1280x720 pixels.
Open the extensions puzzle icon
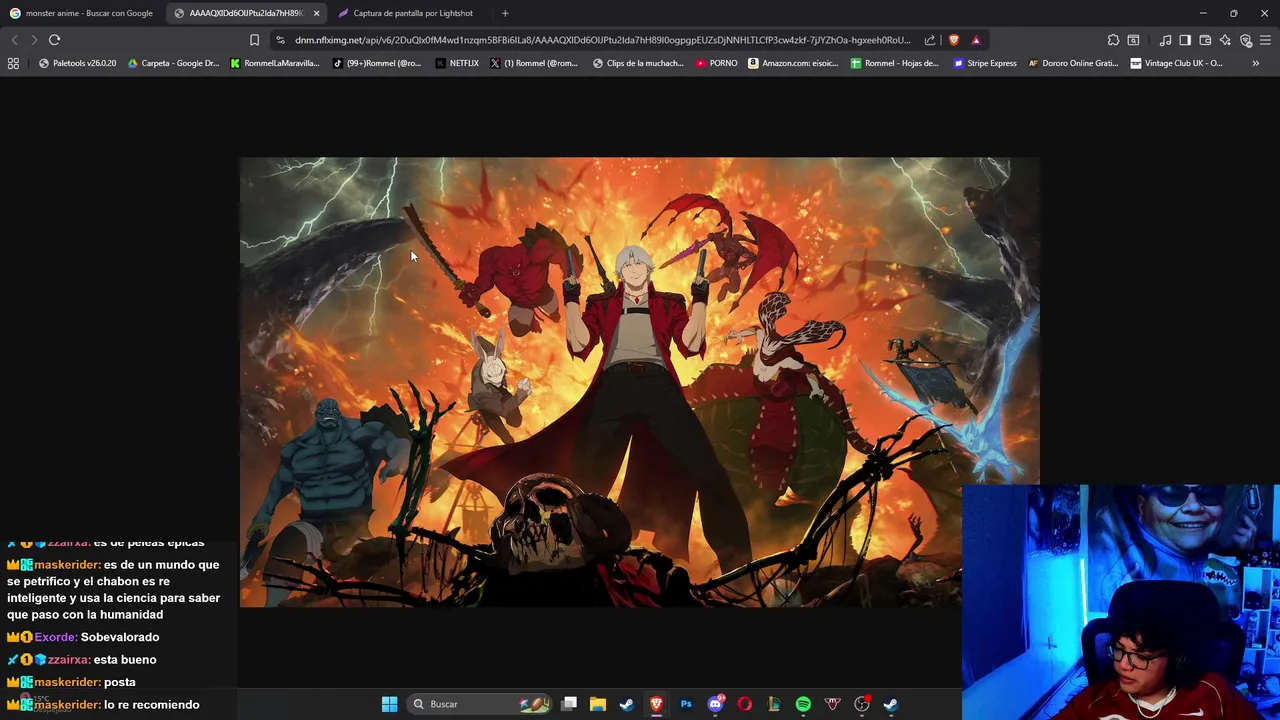1113,40
